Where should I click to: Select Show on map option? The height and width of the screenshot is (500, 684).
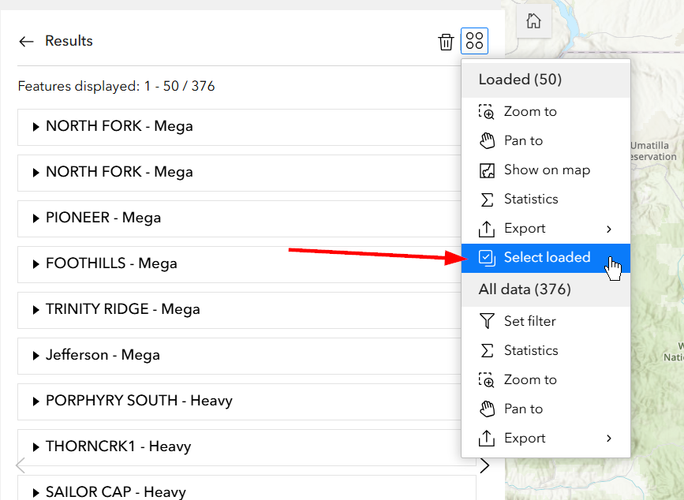click(545, 170)
